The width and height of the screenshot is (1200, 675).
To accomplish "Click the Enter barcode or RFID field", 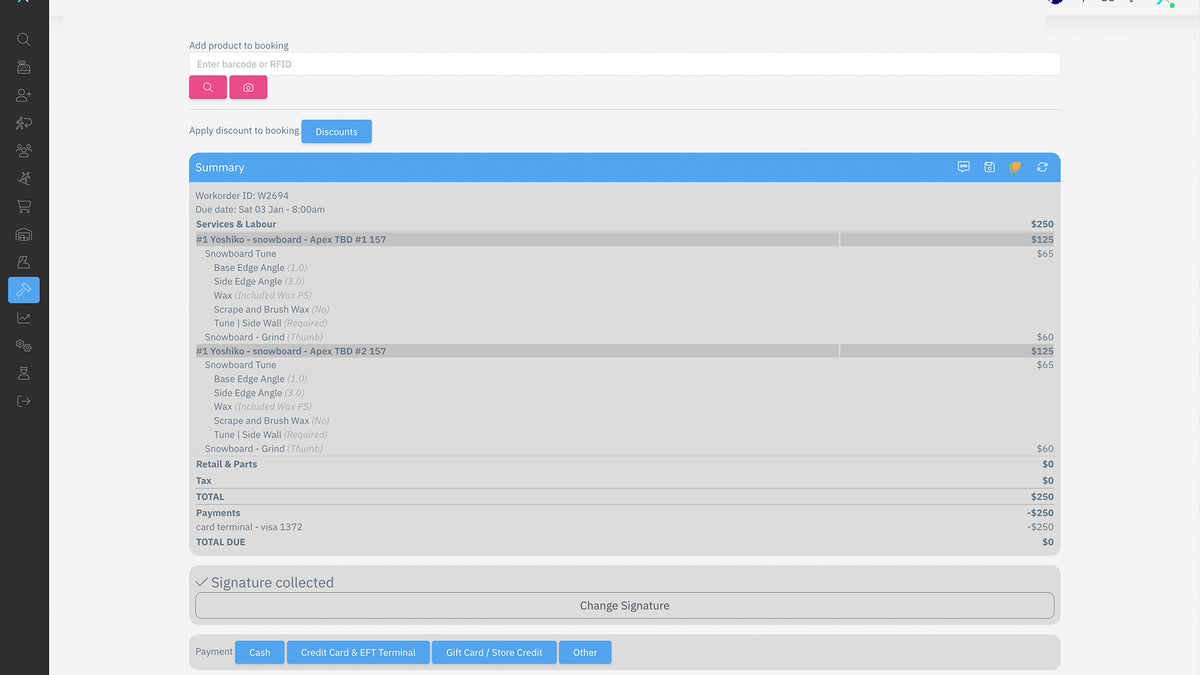I will tap(624, 64).
